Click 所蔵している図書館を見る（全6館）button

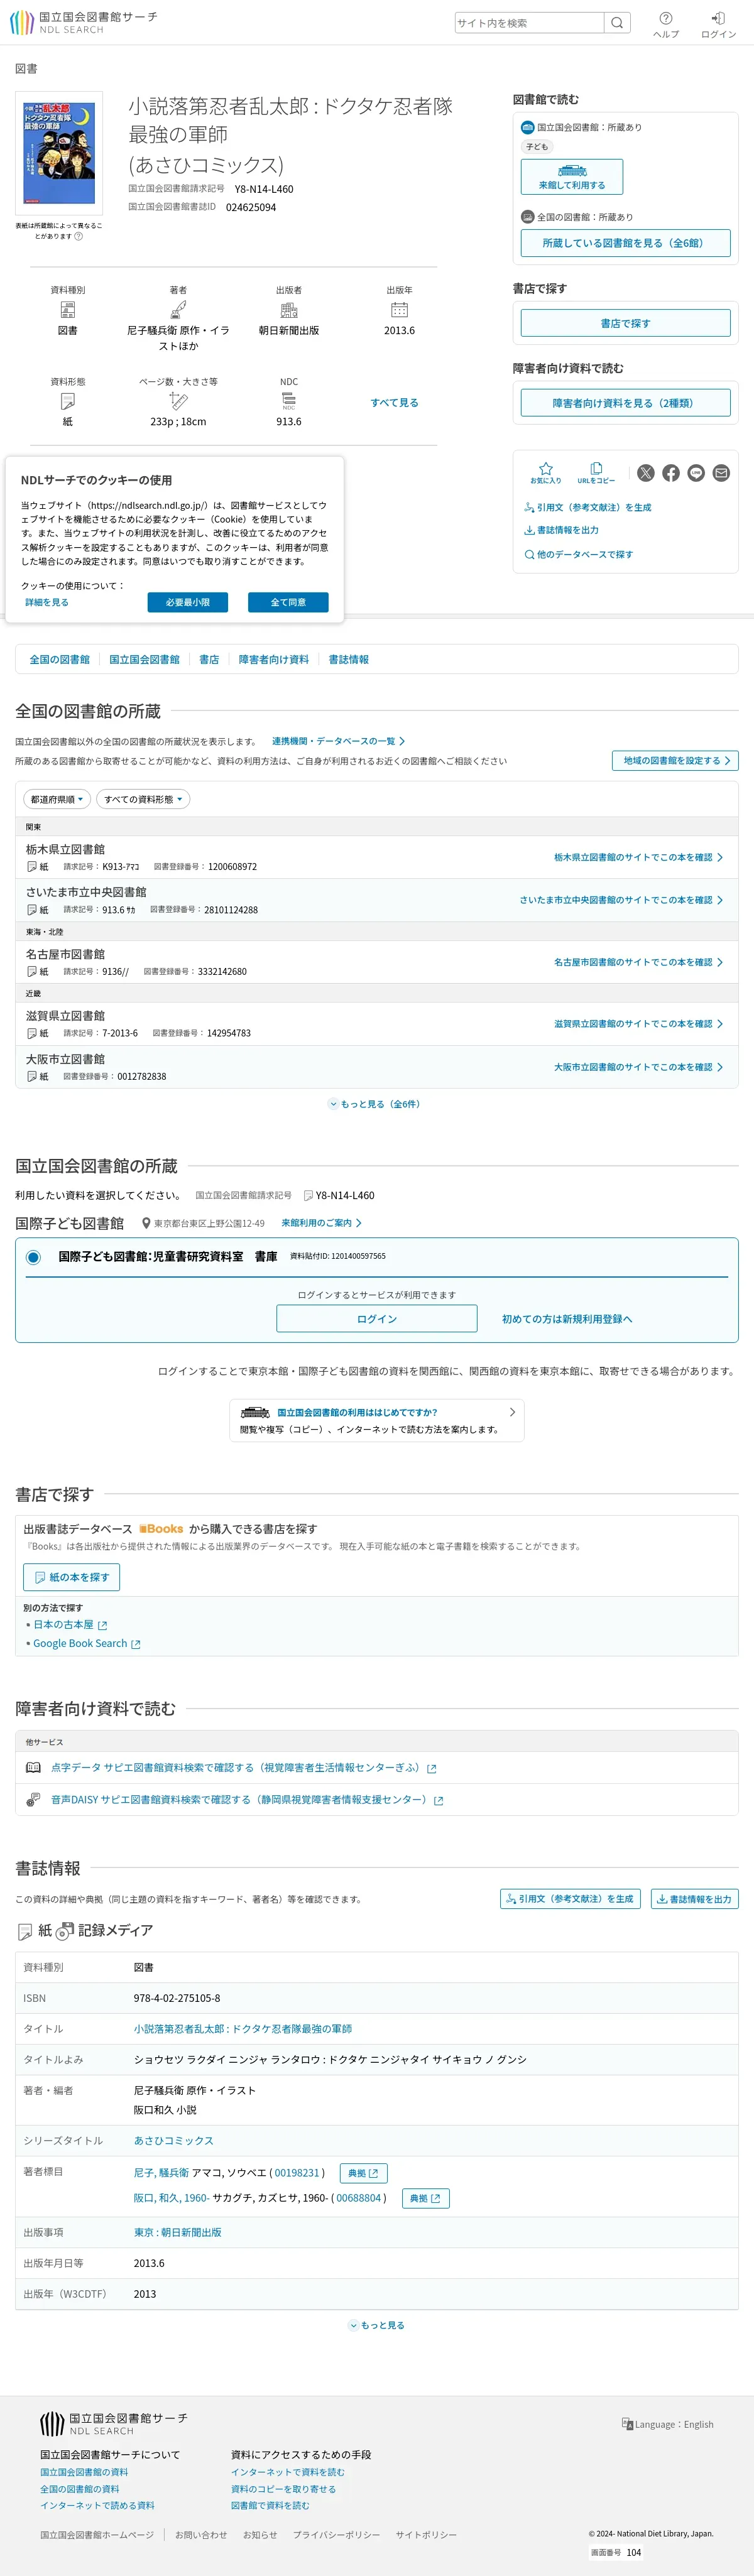tap(625, 243)
